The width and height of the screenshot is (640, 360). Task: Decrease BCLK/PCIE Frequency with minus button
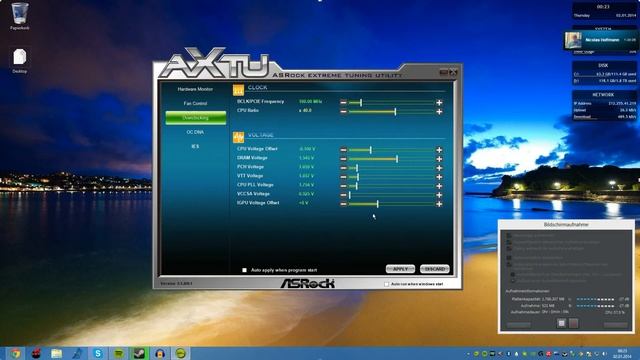[x=343, y=102]
